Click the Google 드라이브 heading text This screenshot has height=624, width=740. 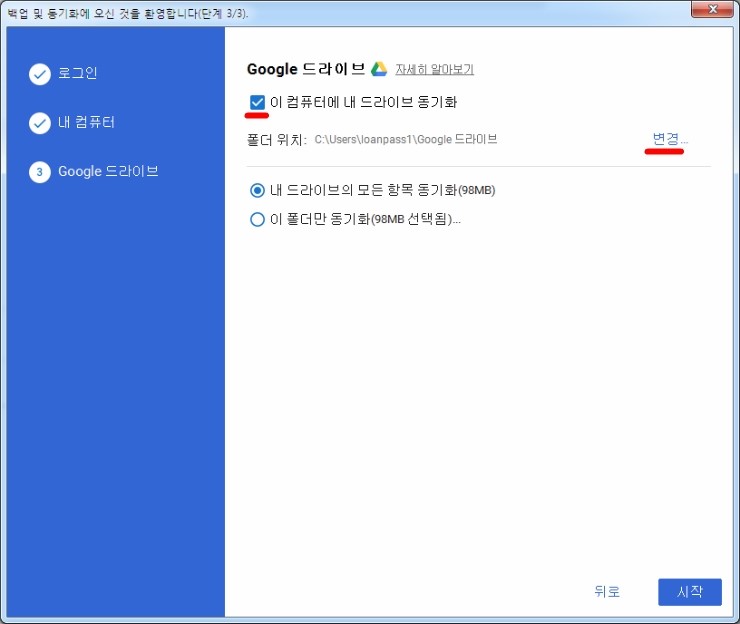[306, 69]
